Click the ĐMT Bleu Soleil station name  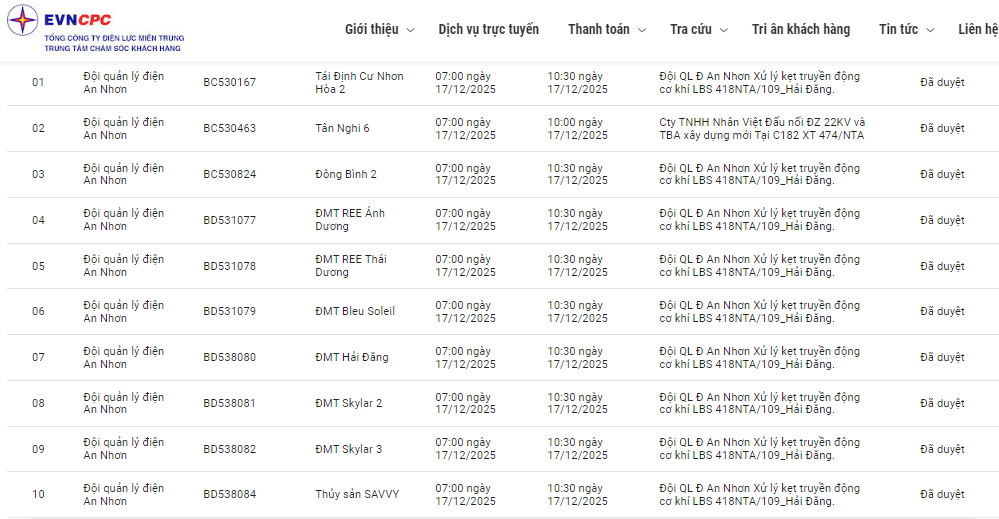point(355,311)
